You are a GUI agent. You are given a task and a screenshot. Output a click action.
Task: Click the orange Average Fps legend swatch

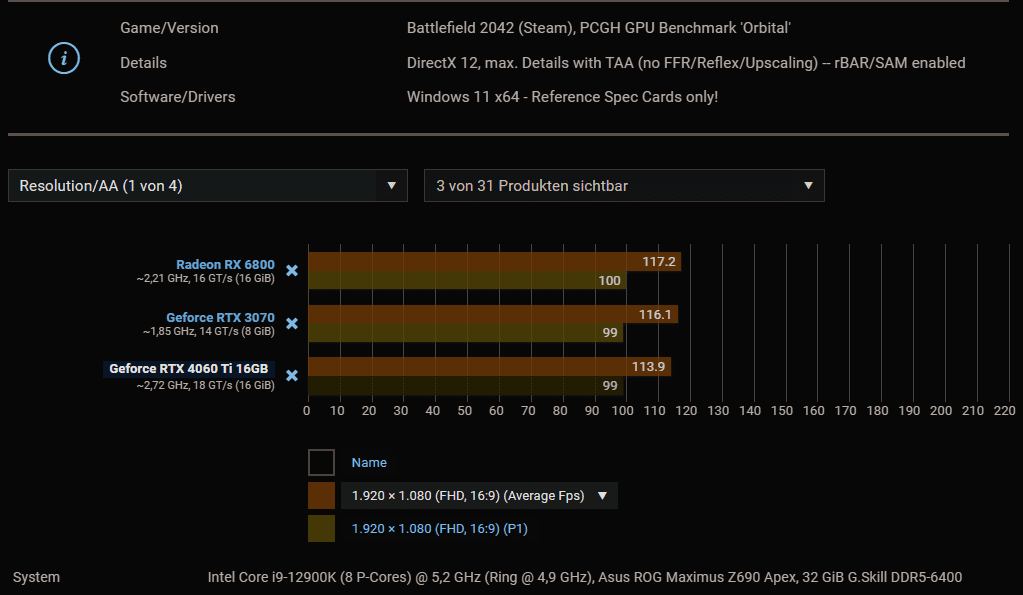(x=321, y=496)
